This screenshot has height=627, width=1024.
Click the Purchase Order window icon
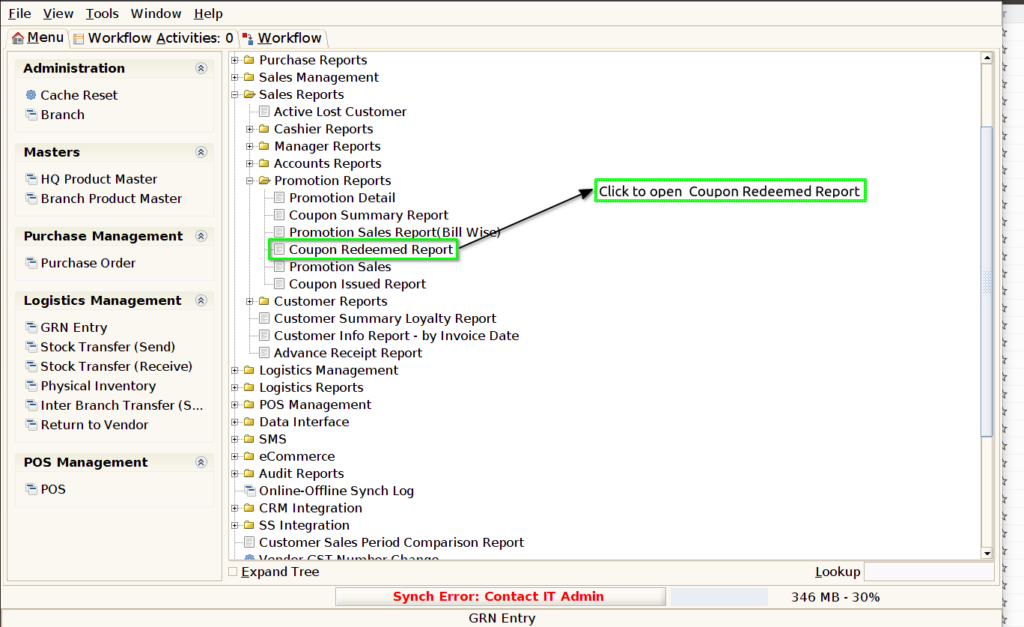tap(31, 263)
